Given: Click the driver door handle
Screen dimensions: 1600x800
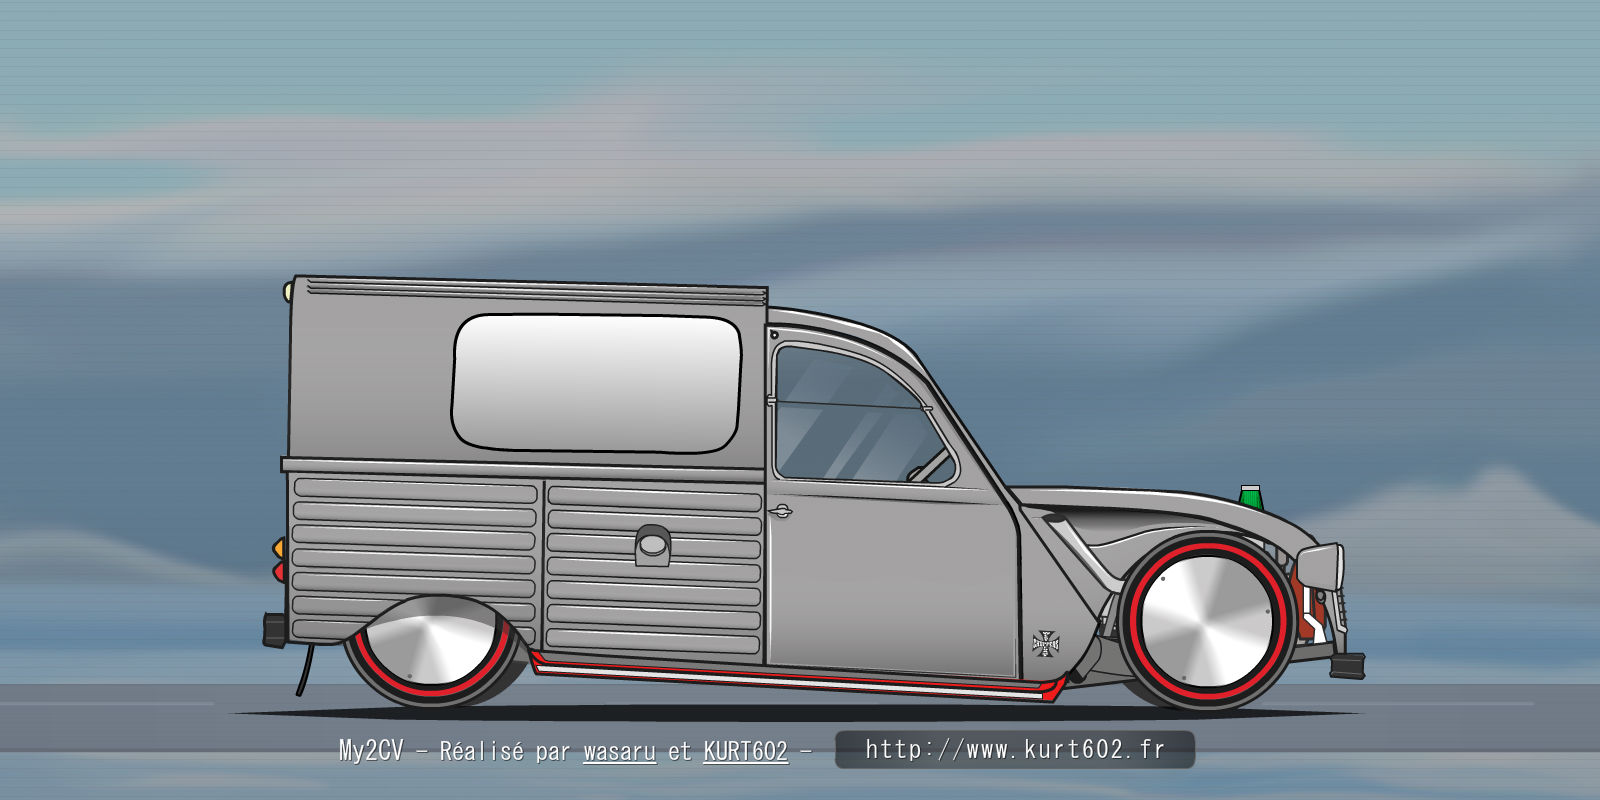Looking at the screenshot, I should pos(779,511).
